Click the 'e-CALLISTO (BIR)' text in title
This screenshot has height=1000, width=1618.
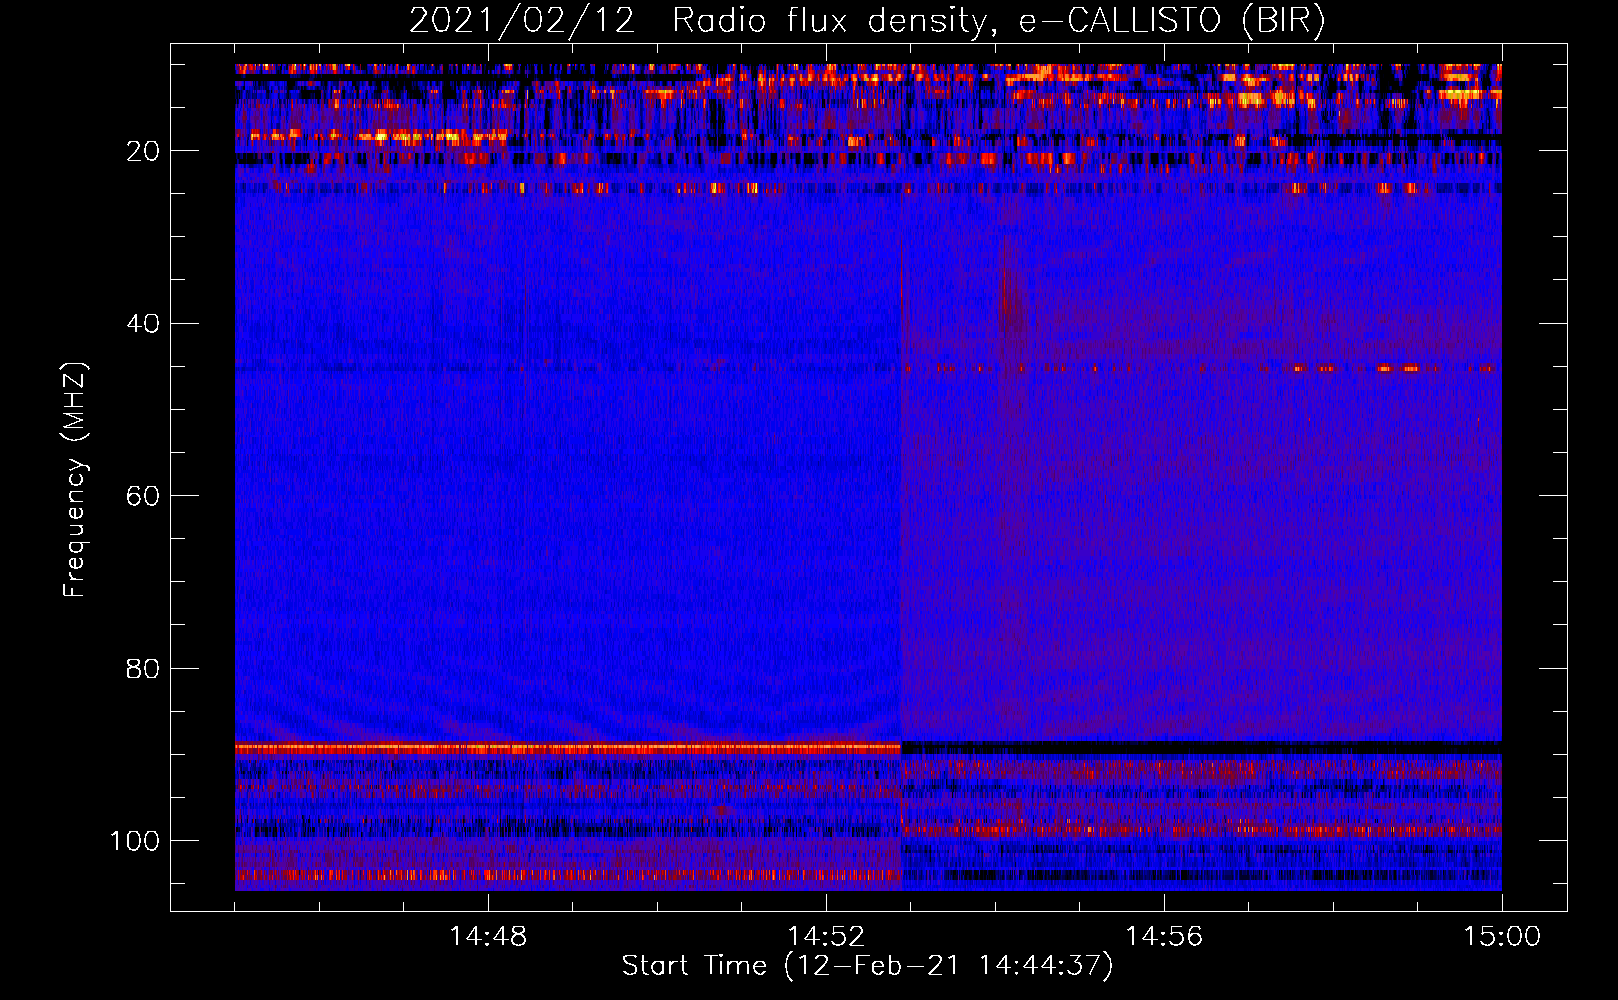coord(1172,20)
